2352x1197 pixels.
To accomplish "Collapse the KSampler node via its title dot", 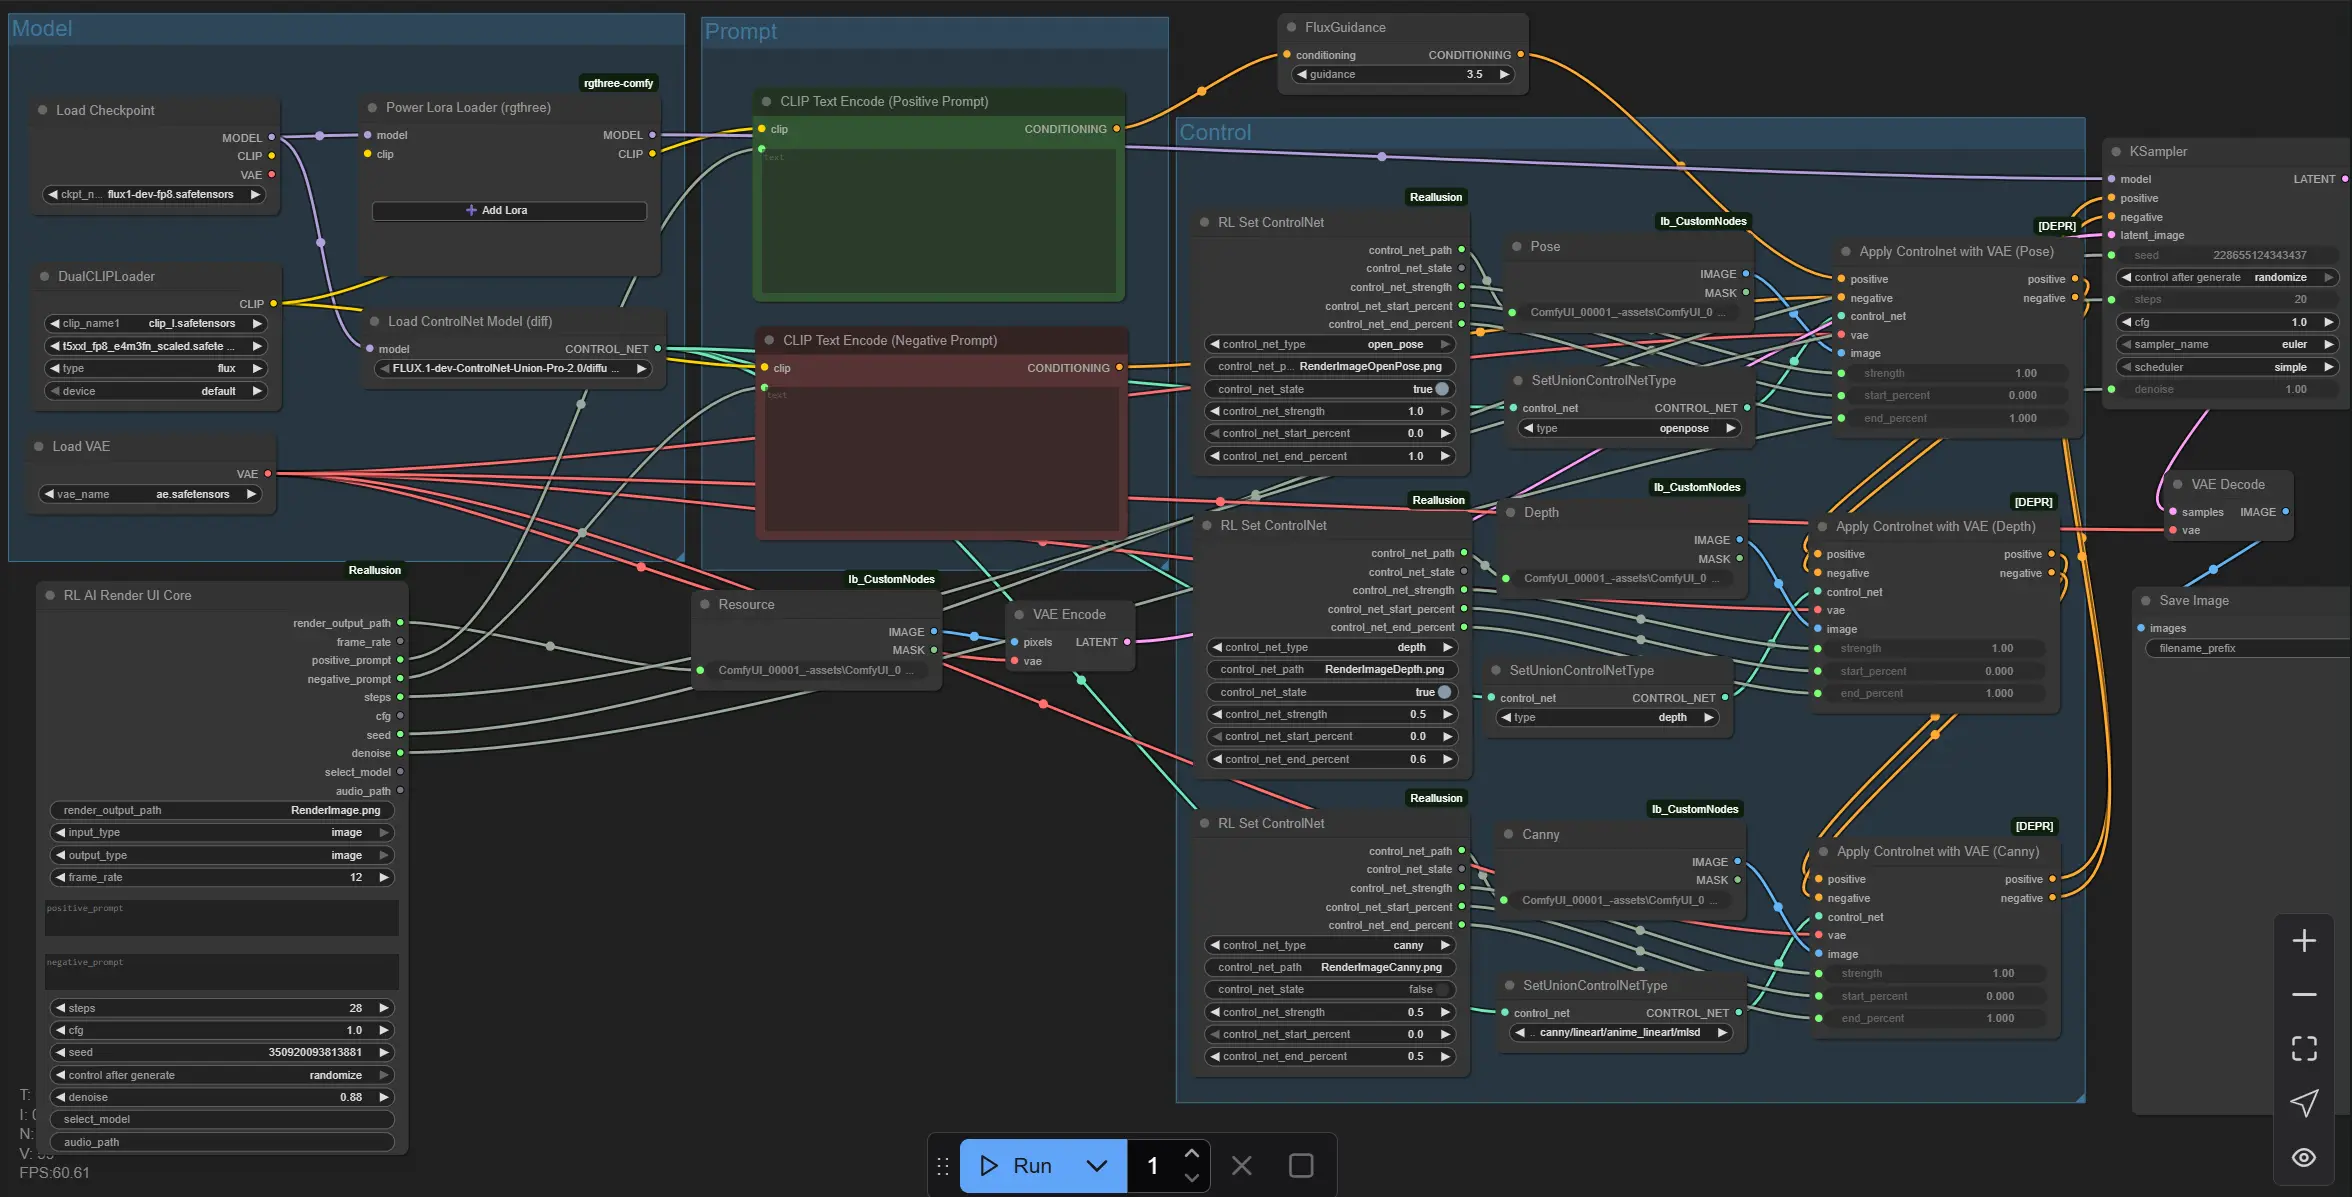I will [x=2116, y=151].
